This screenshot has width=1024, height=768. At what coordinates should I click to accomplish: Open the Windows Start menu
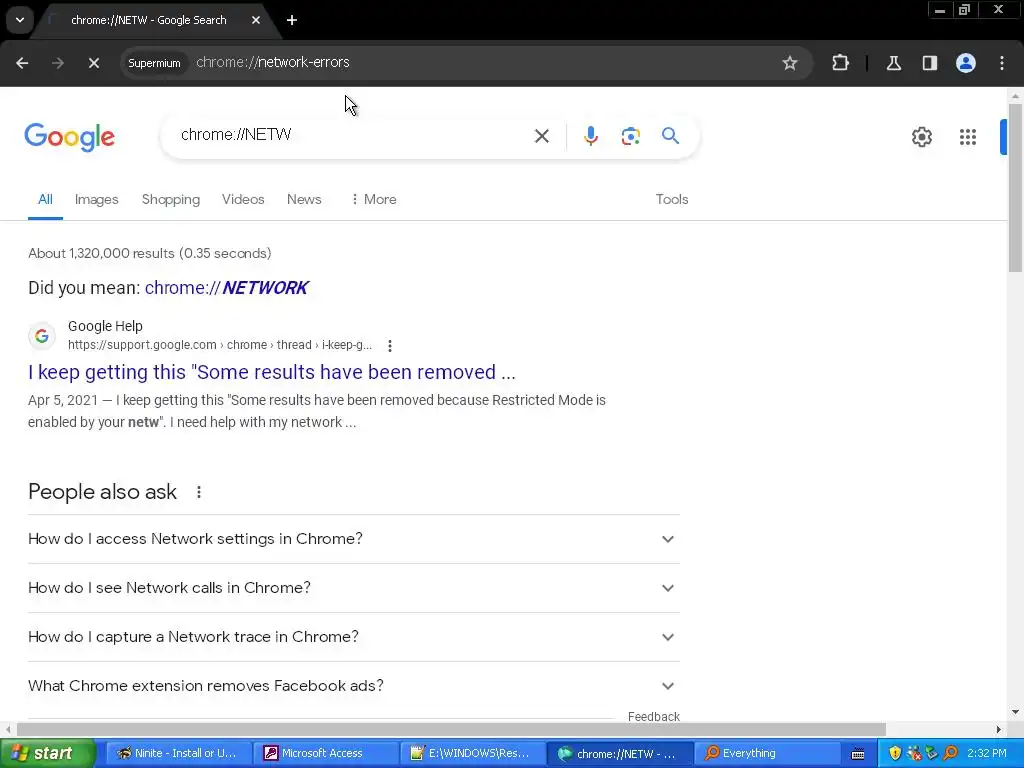(47, 753)
